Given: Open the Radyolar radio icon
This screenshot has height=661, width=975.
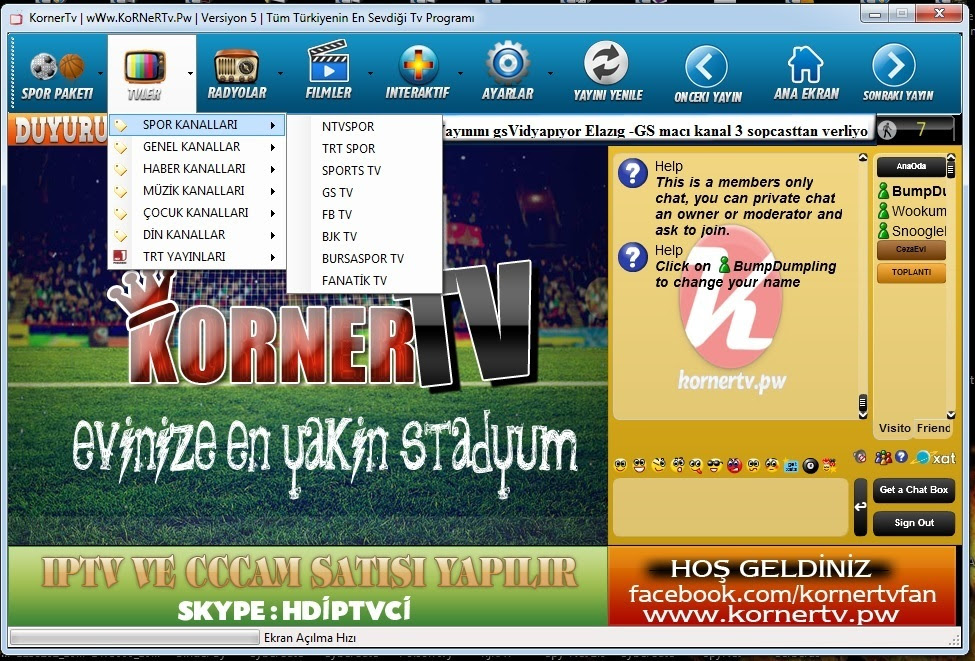Looking at the screenshot, I should click(236, 67).
